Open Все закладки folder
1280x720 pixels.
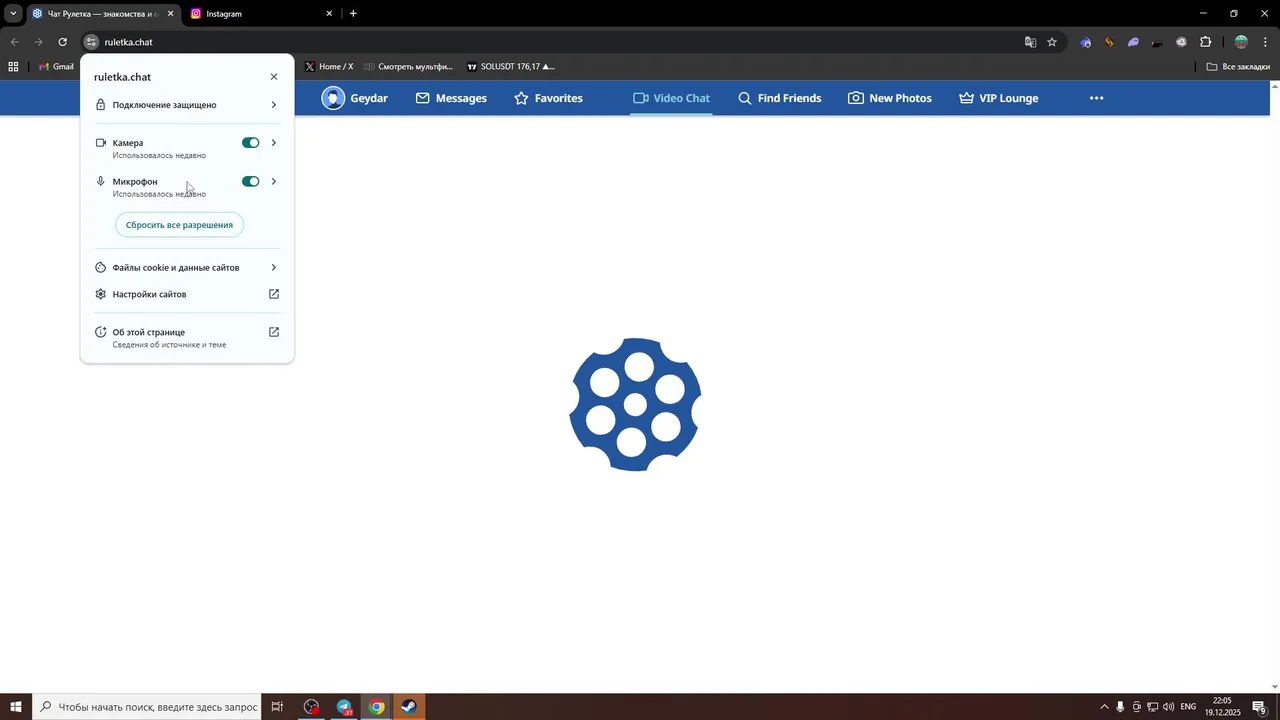tap(1238, 67)
